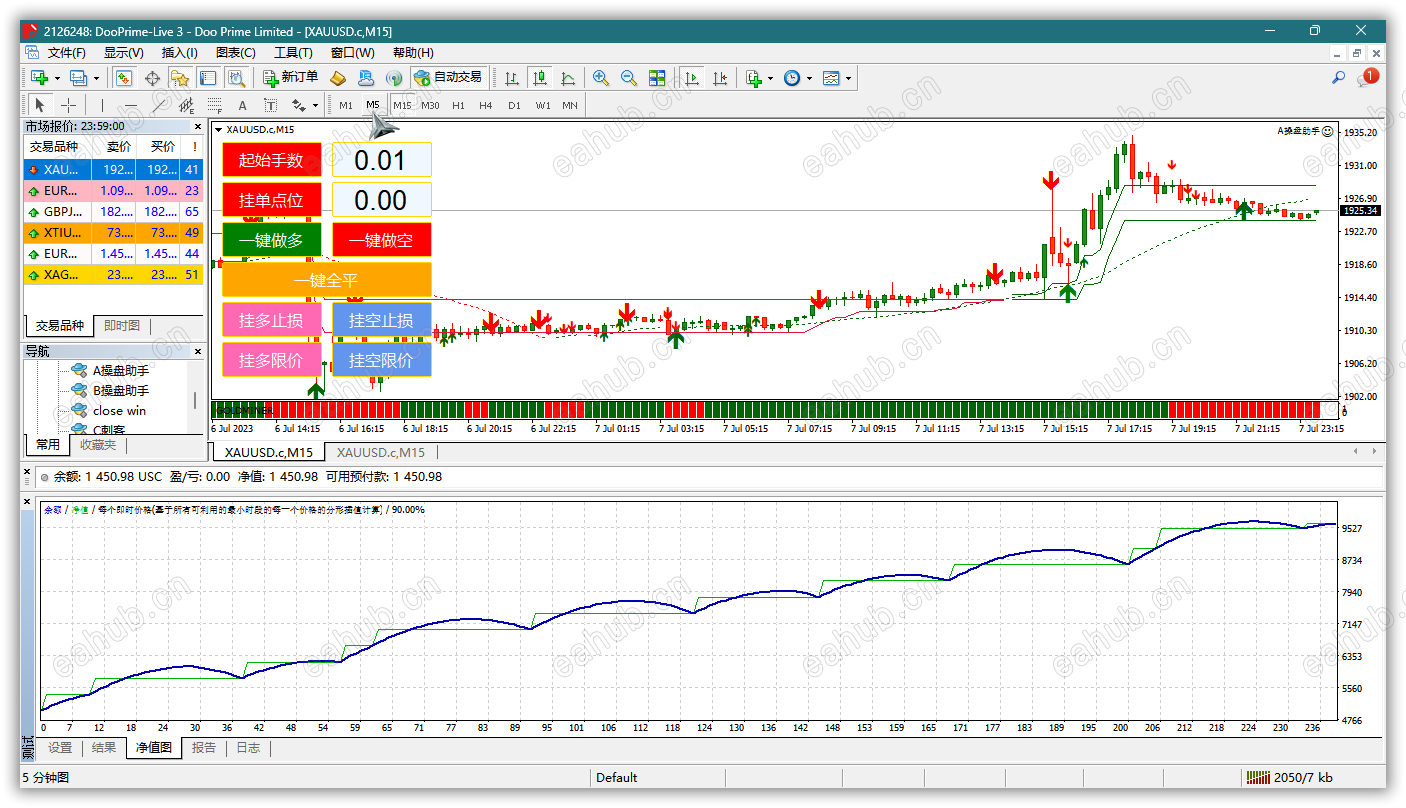Switch chart to line chart style

coord(568,77)
